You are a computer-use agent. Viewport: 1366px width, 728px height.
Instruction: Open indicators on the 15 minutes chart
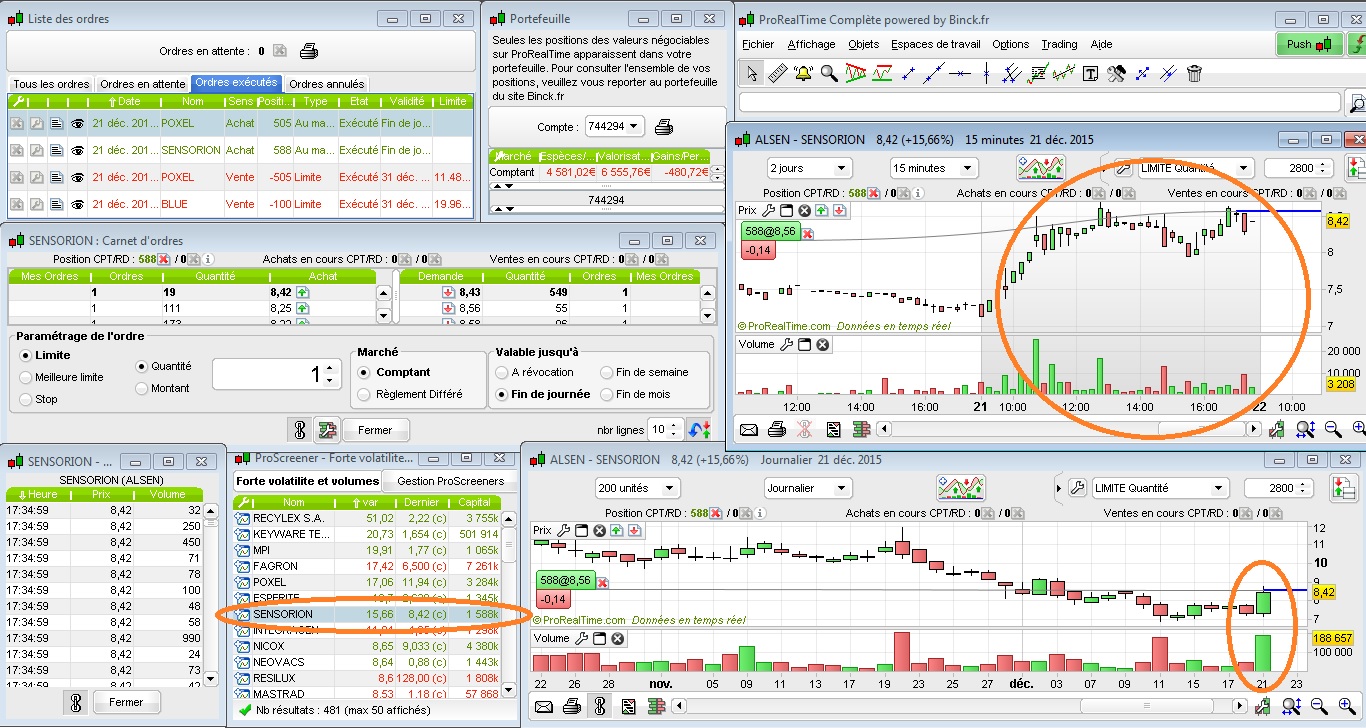click(1040, 168)
